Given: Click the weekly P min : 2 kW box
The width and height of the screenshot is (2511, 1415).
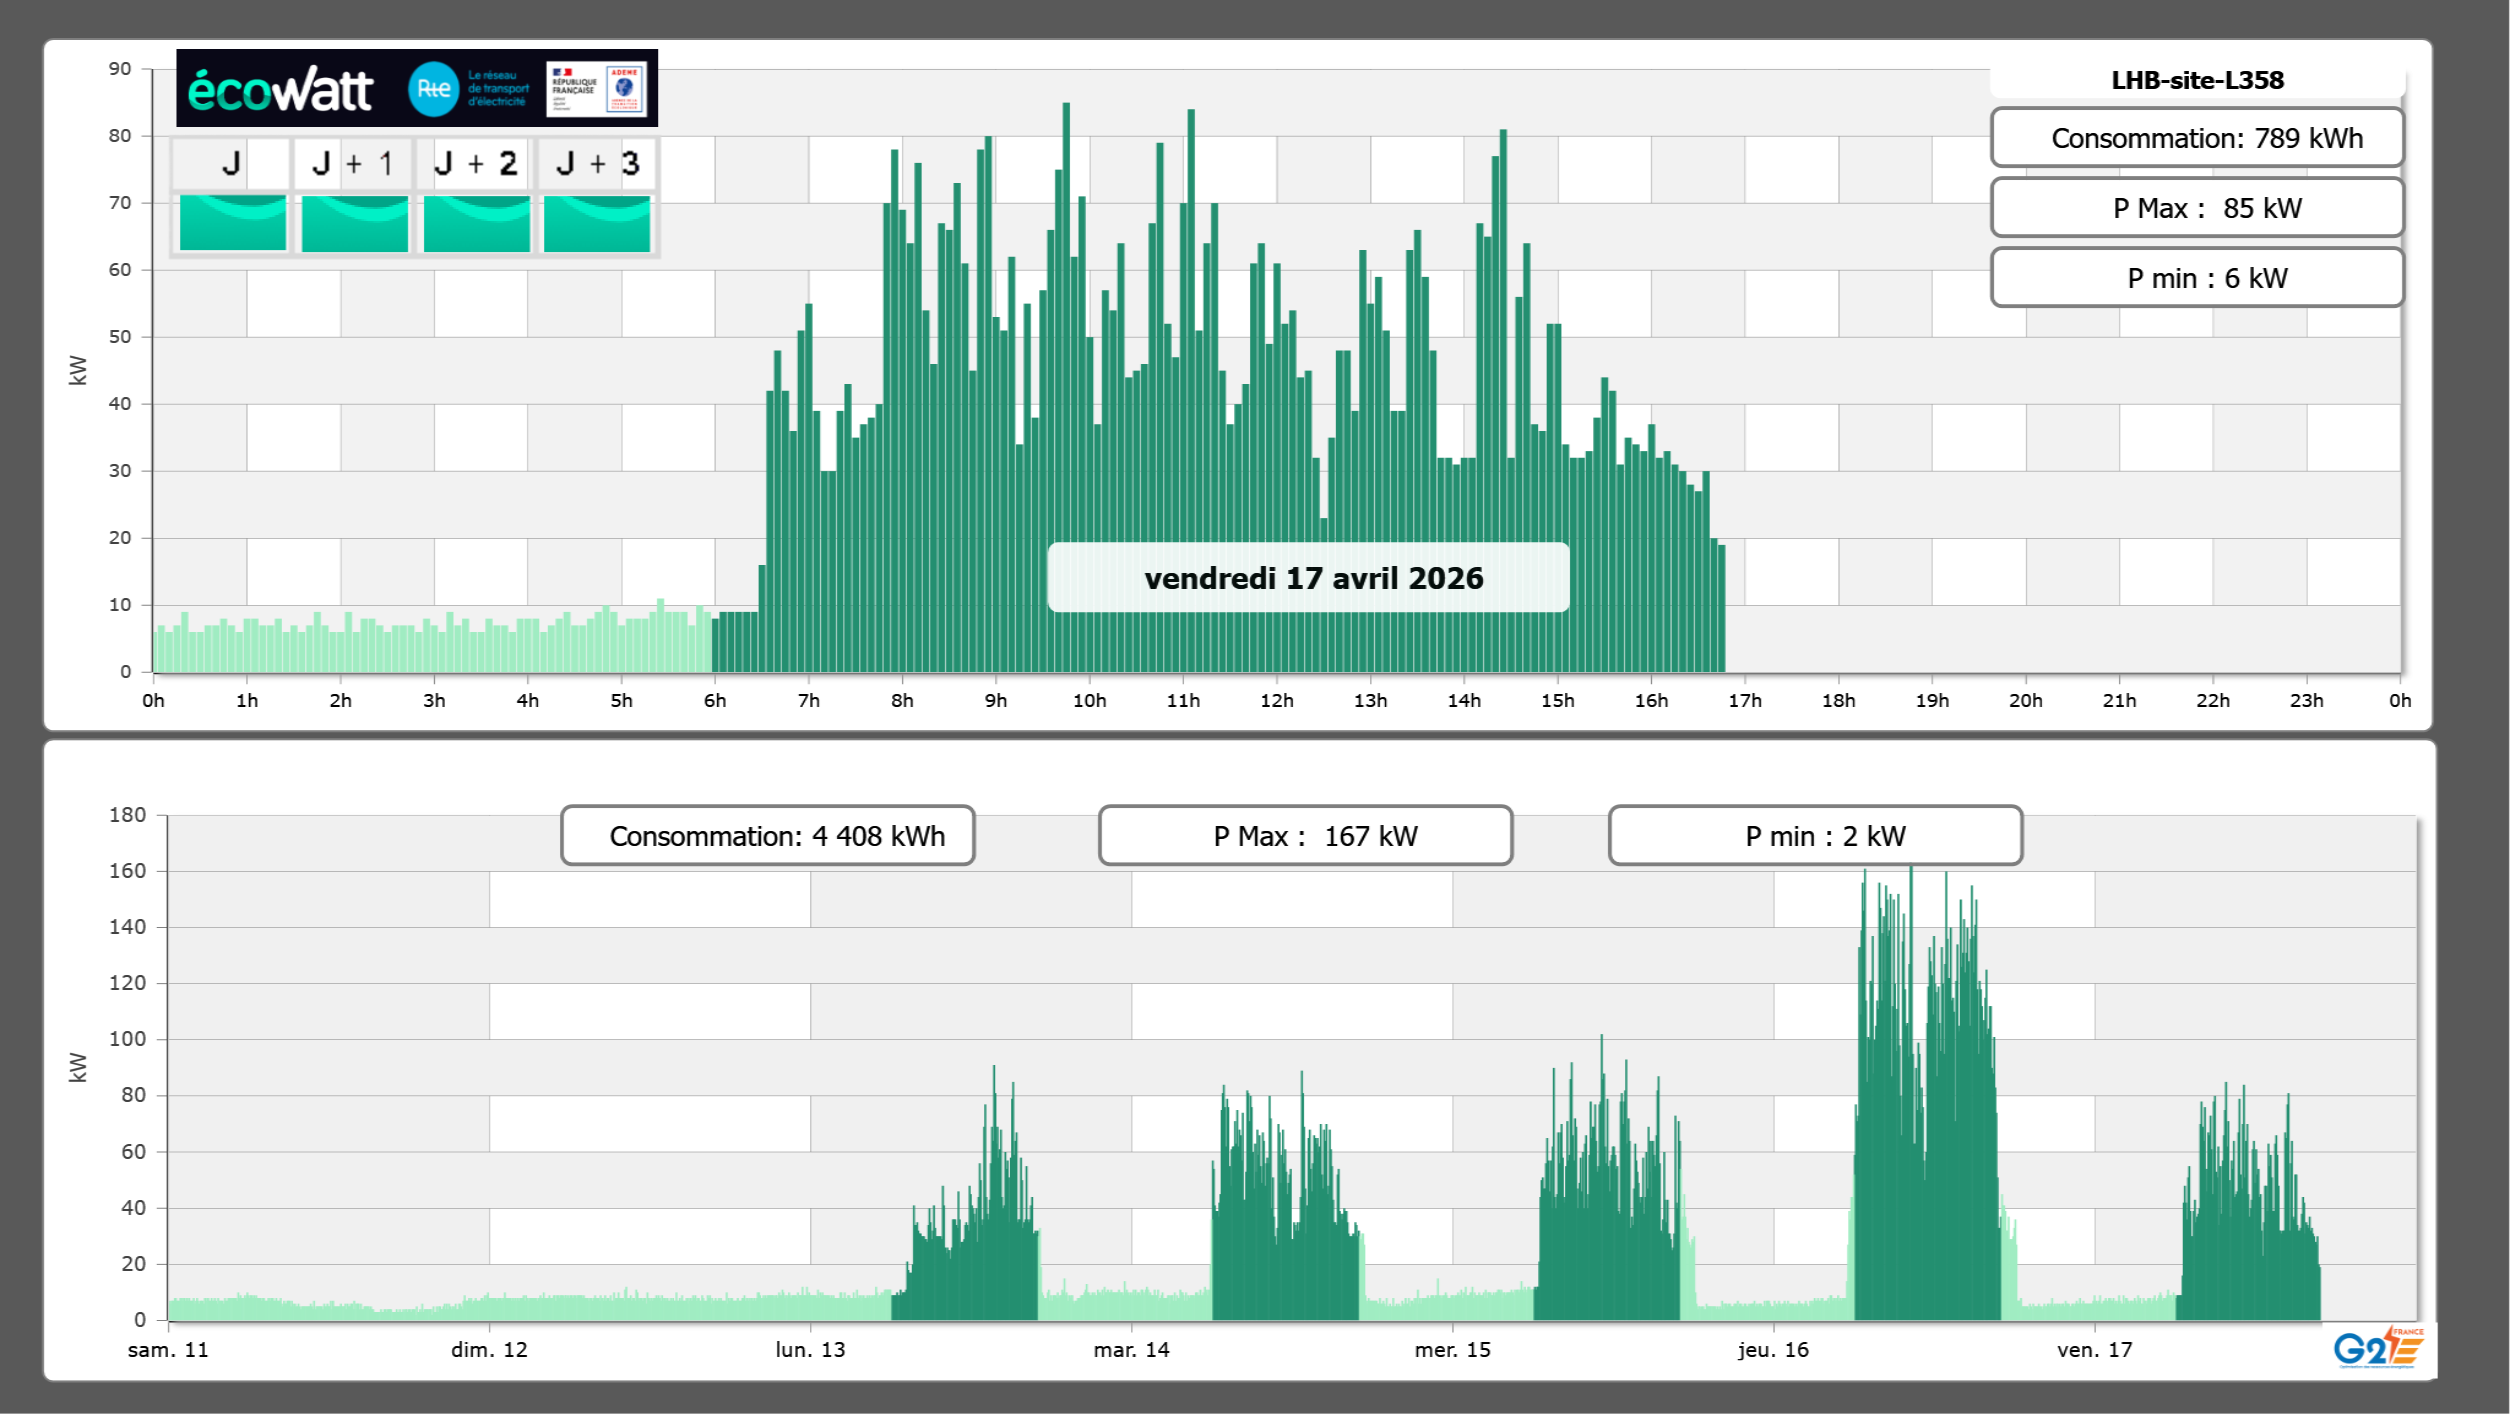Looking at the screenshot, I should (x=1815, y=836).
